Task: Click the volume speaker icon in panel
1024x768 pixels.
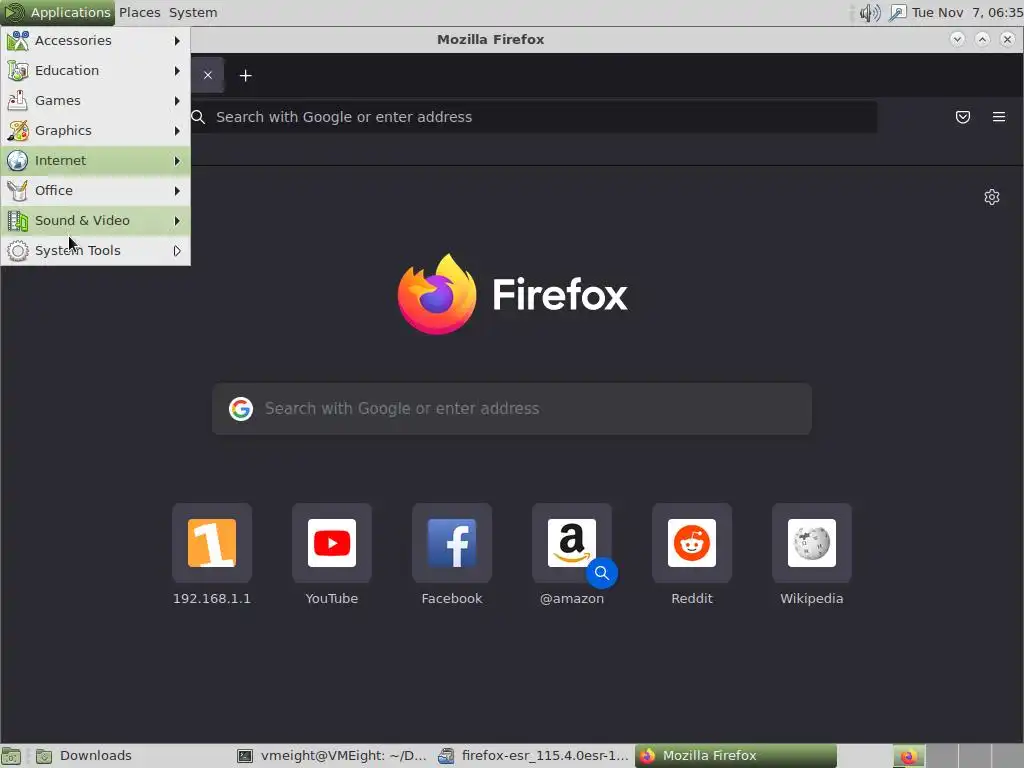Action: click(x=869, y=12)
